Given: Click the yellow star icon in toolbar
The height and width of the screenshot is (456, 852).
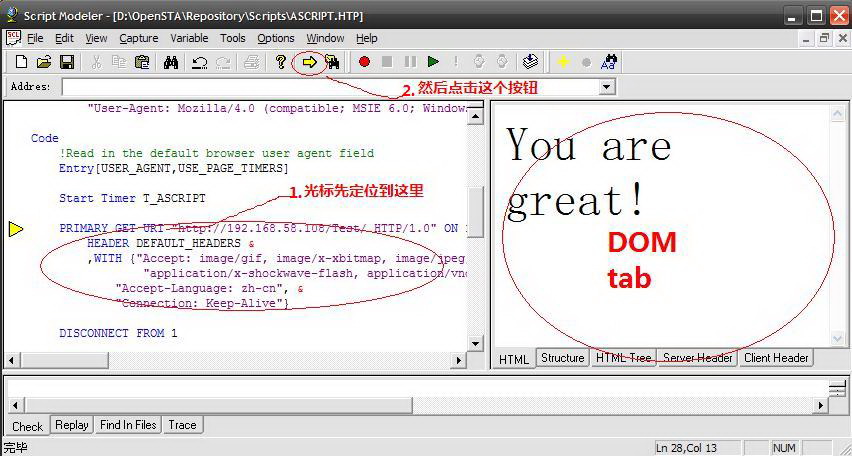Looking at the screenshot, I should coord(563,62).
